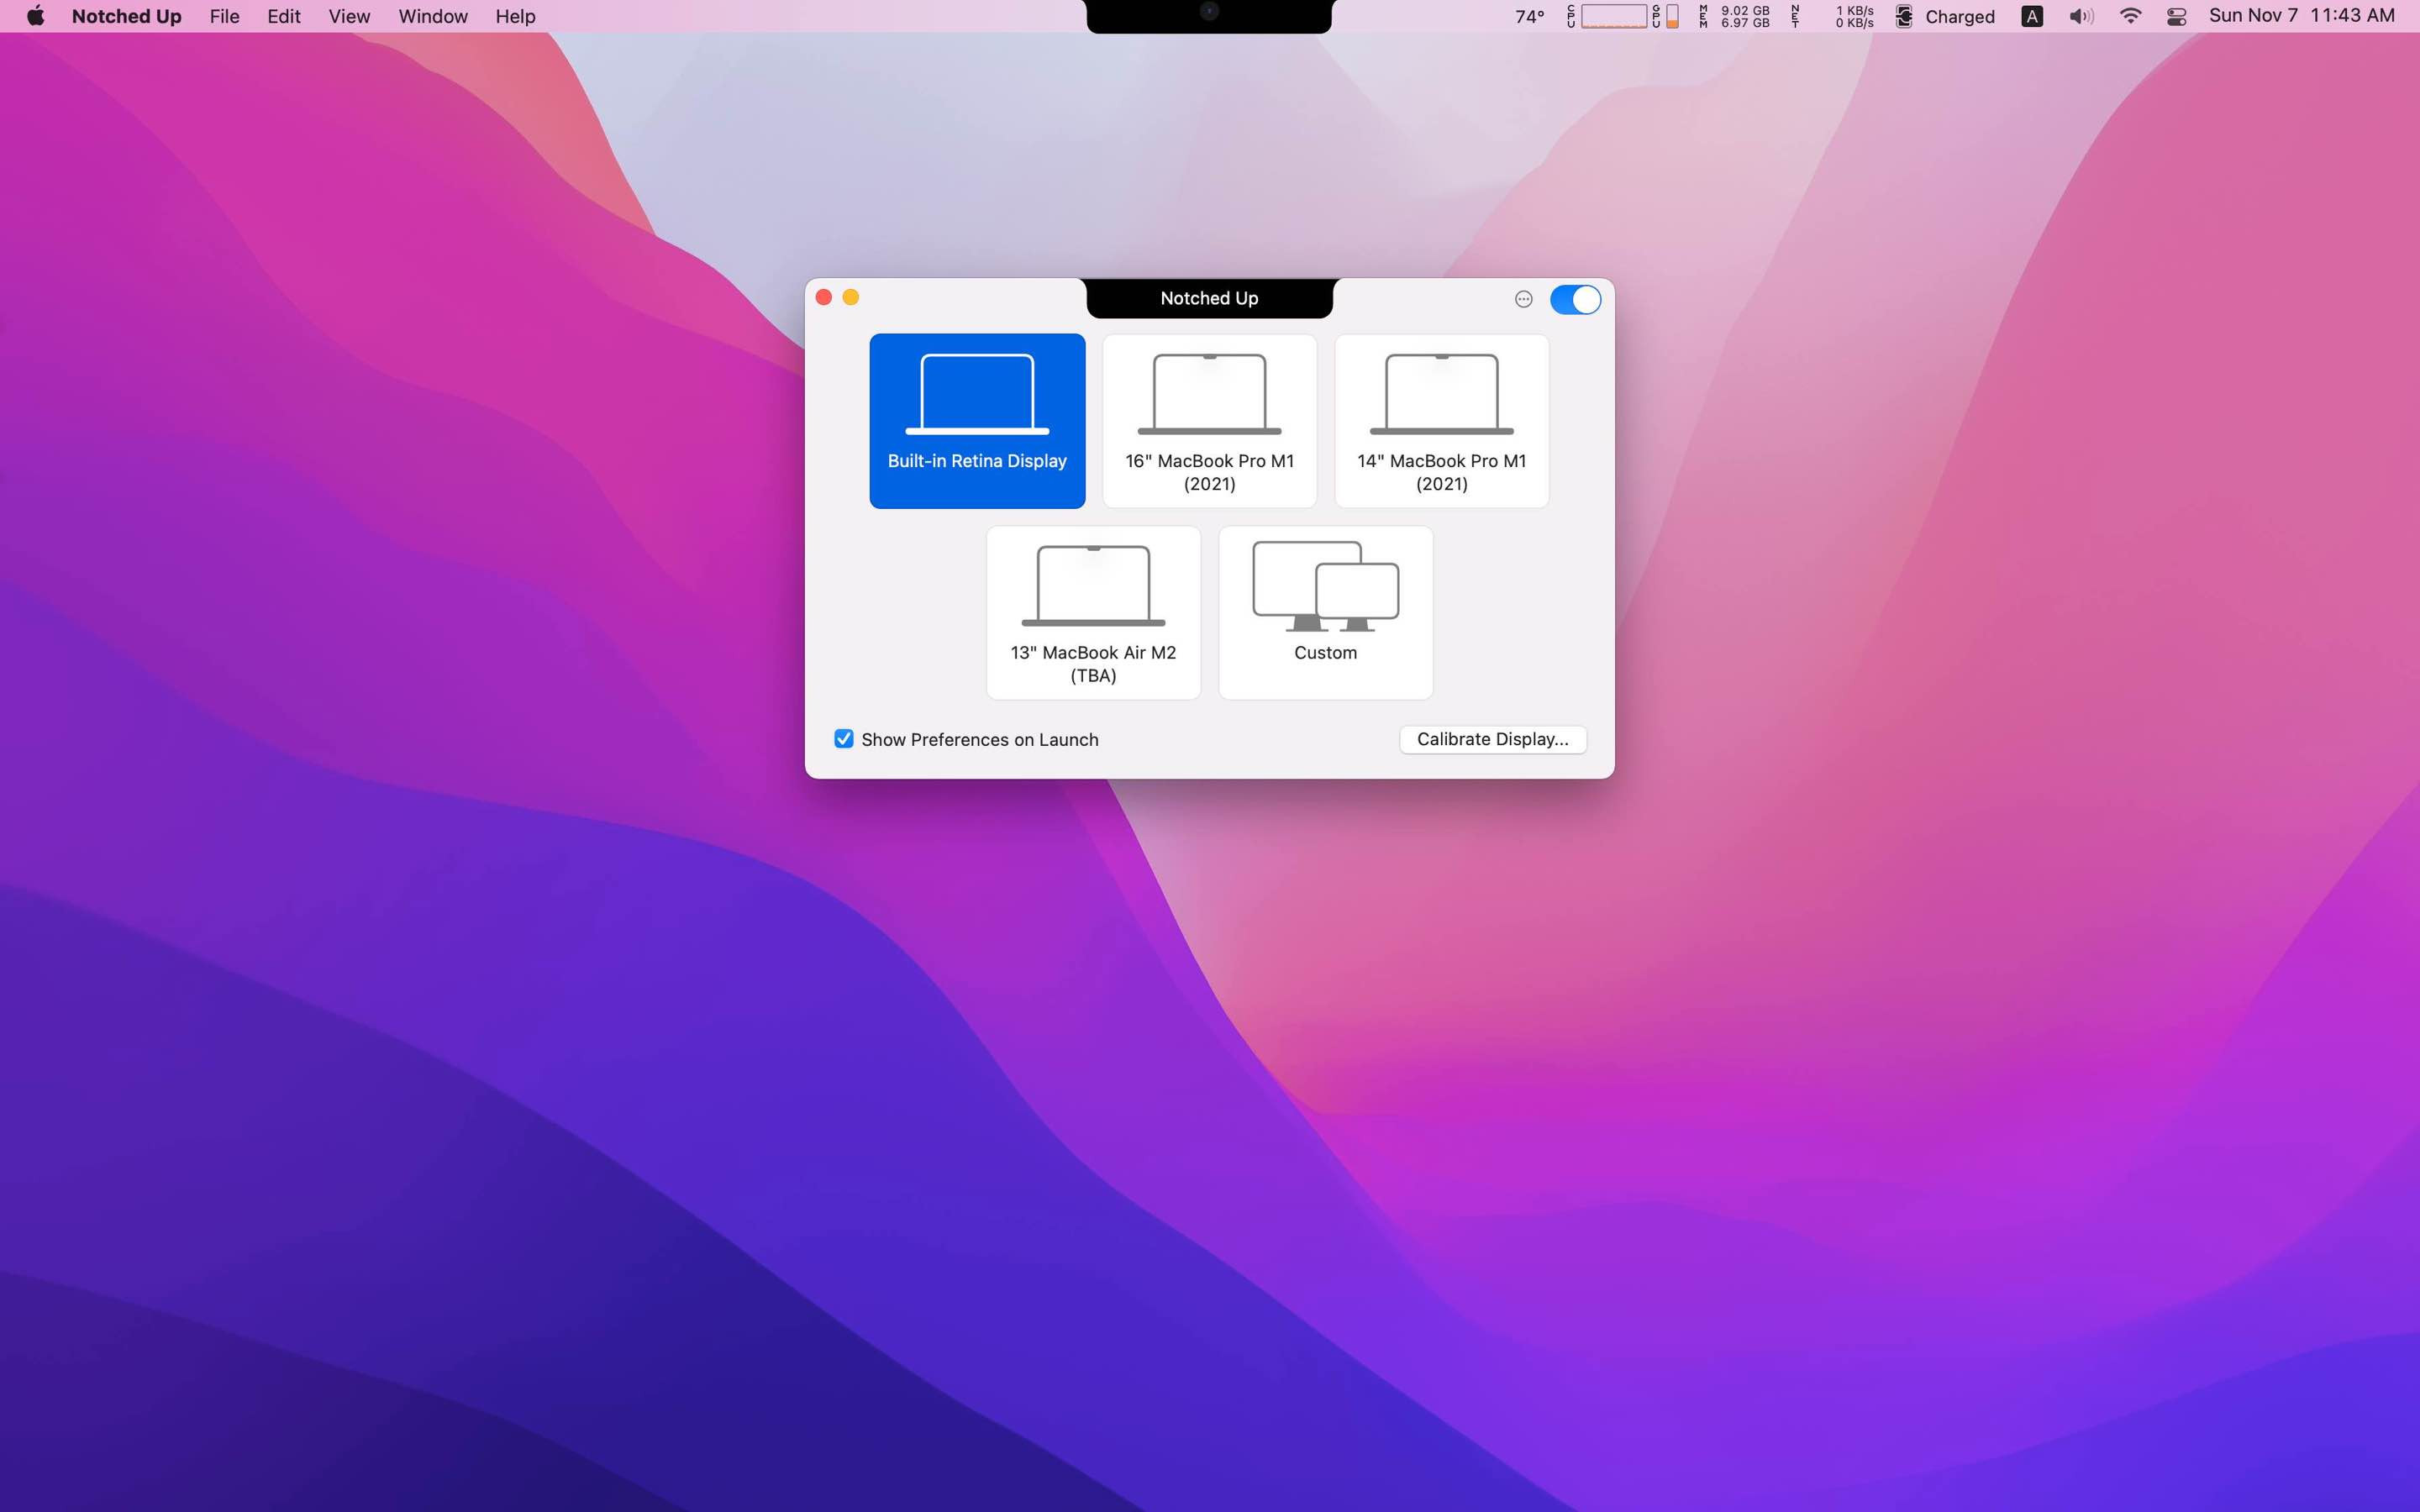Image resolution: width=2420 pixels, height=1512 pixels.
Task: Open the File menu
Action: point(224,16)
